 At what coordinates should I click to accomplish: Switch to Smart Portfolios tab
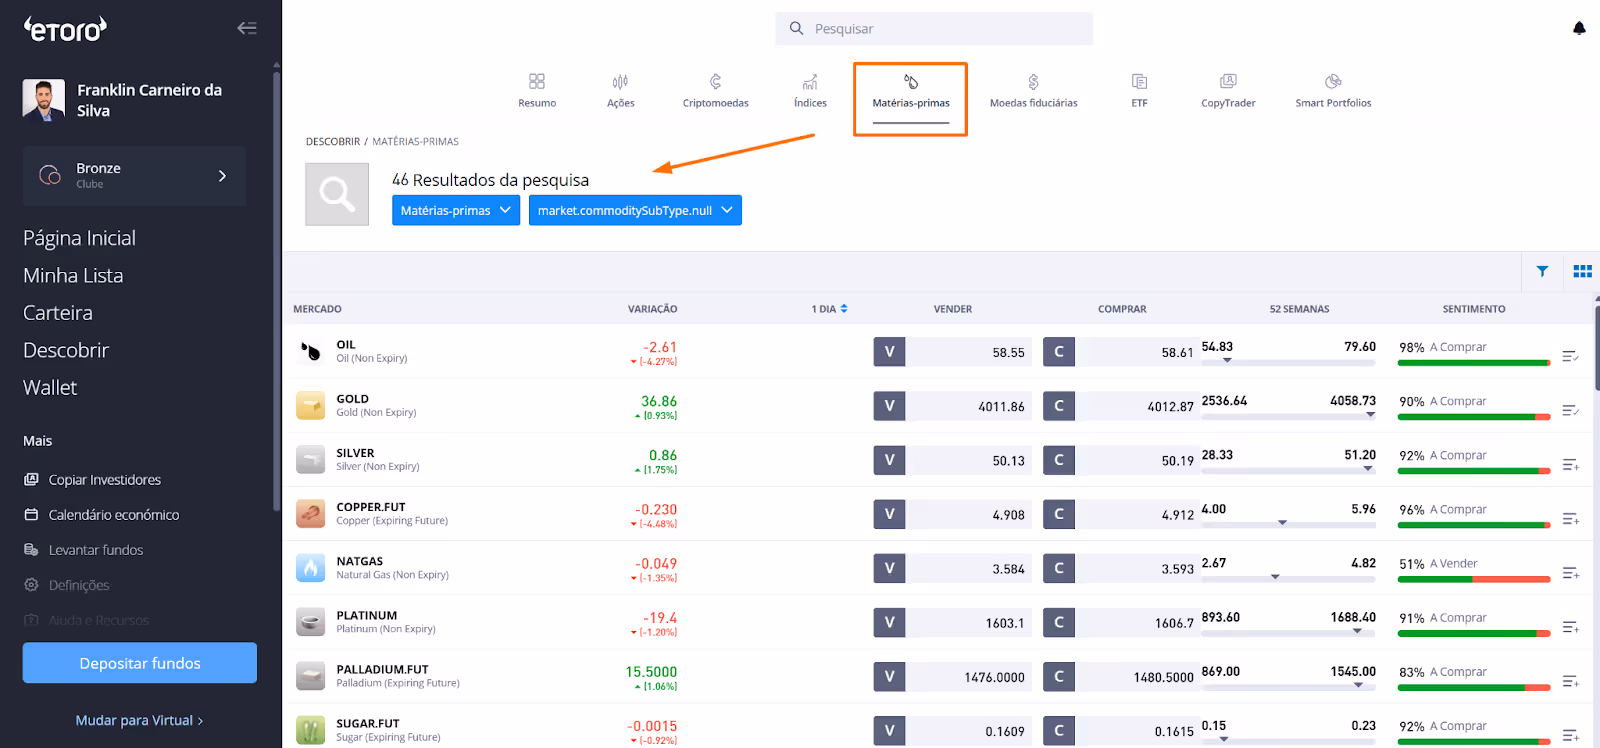[x=1333, y=90]
